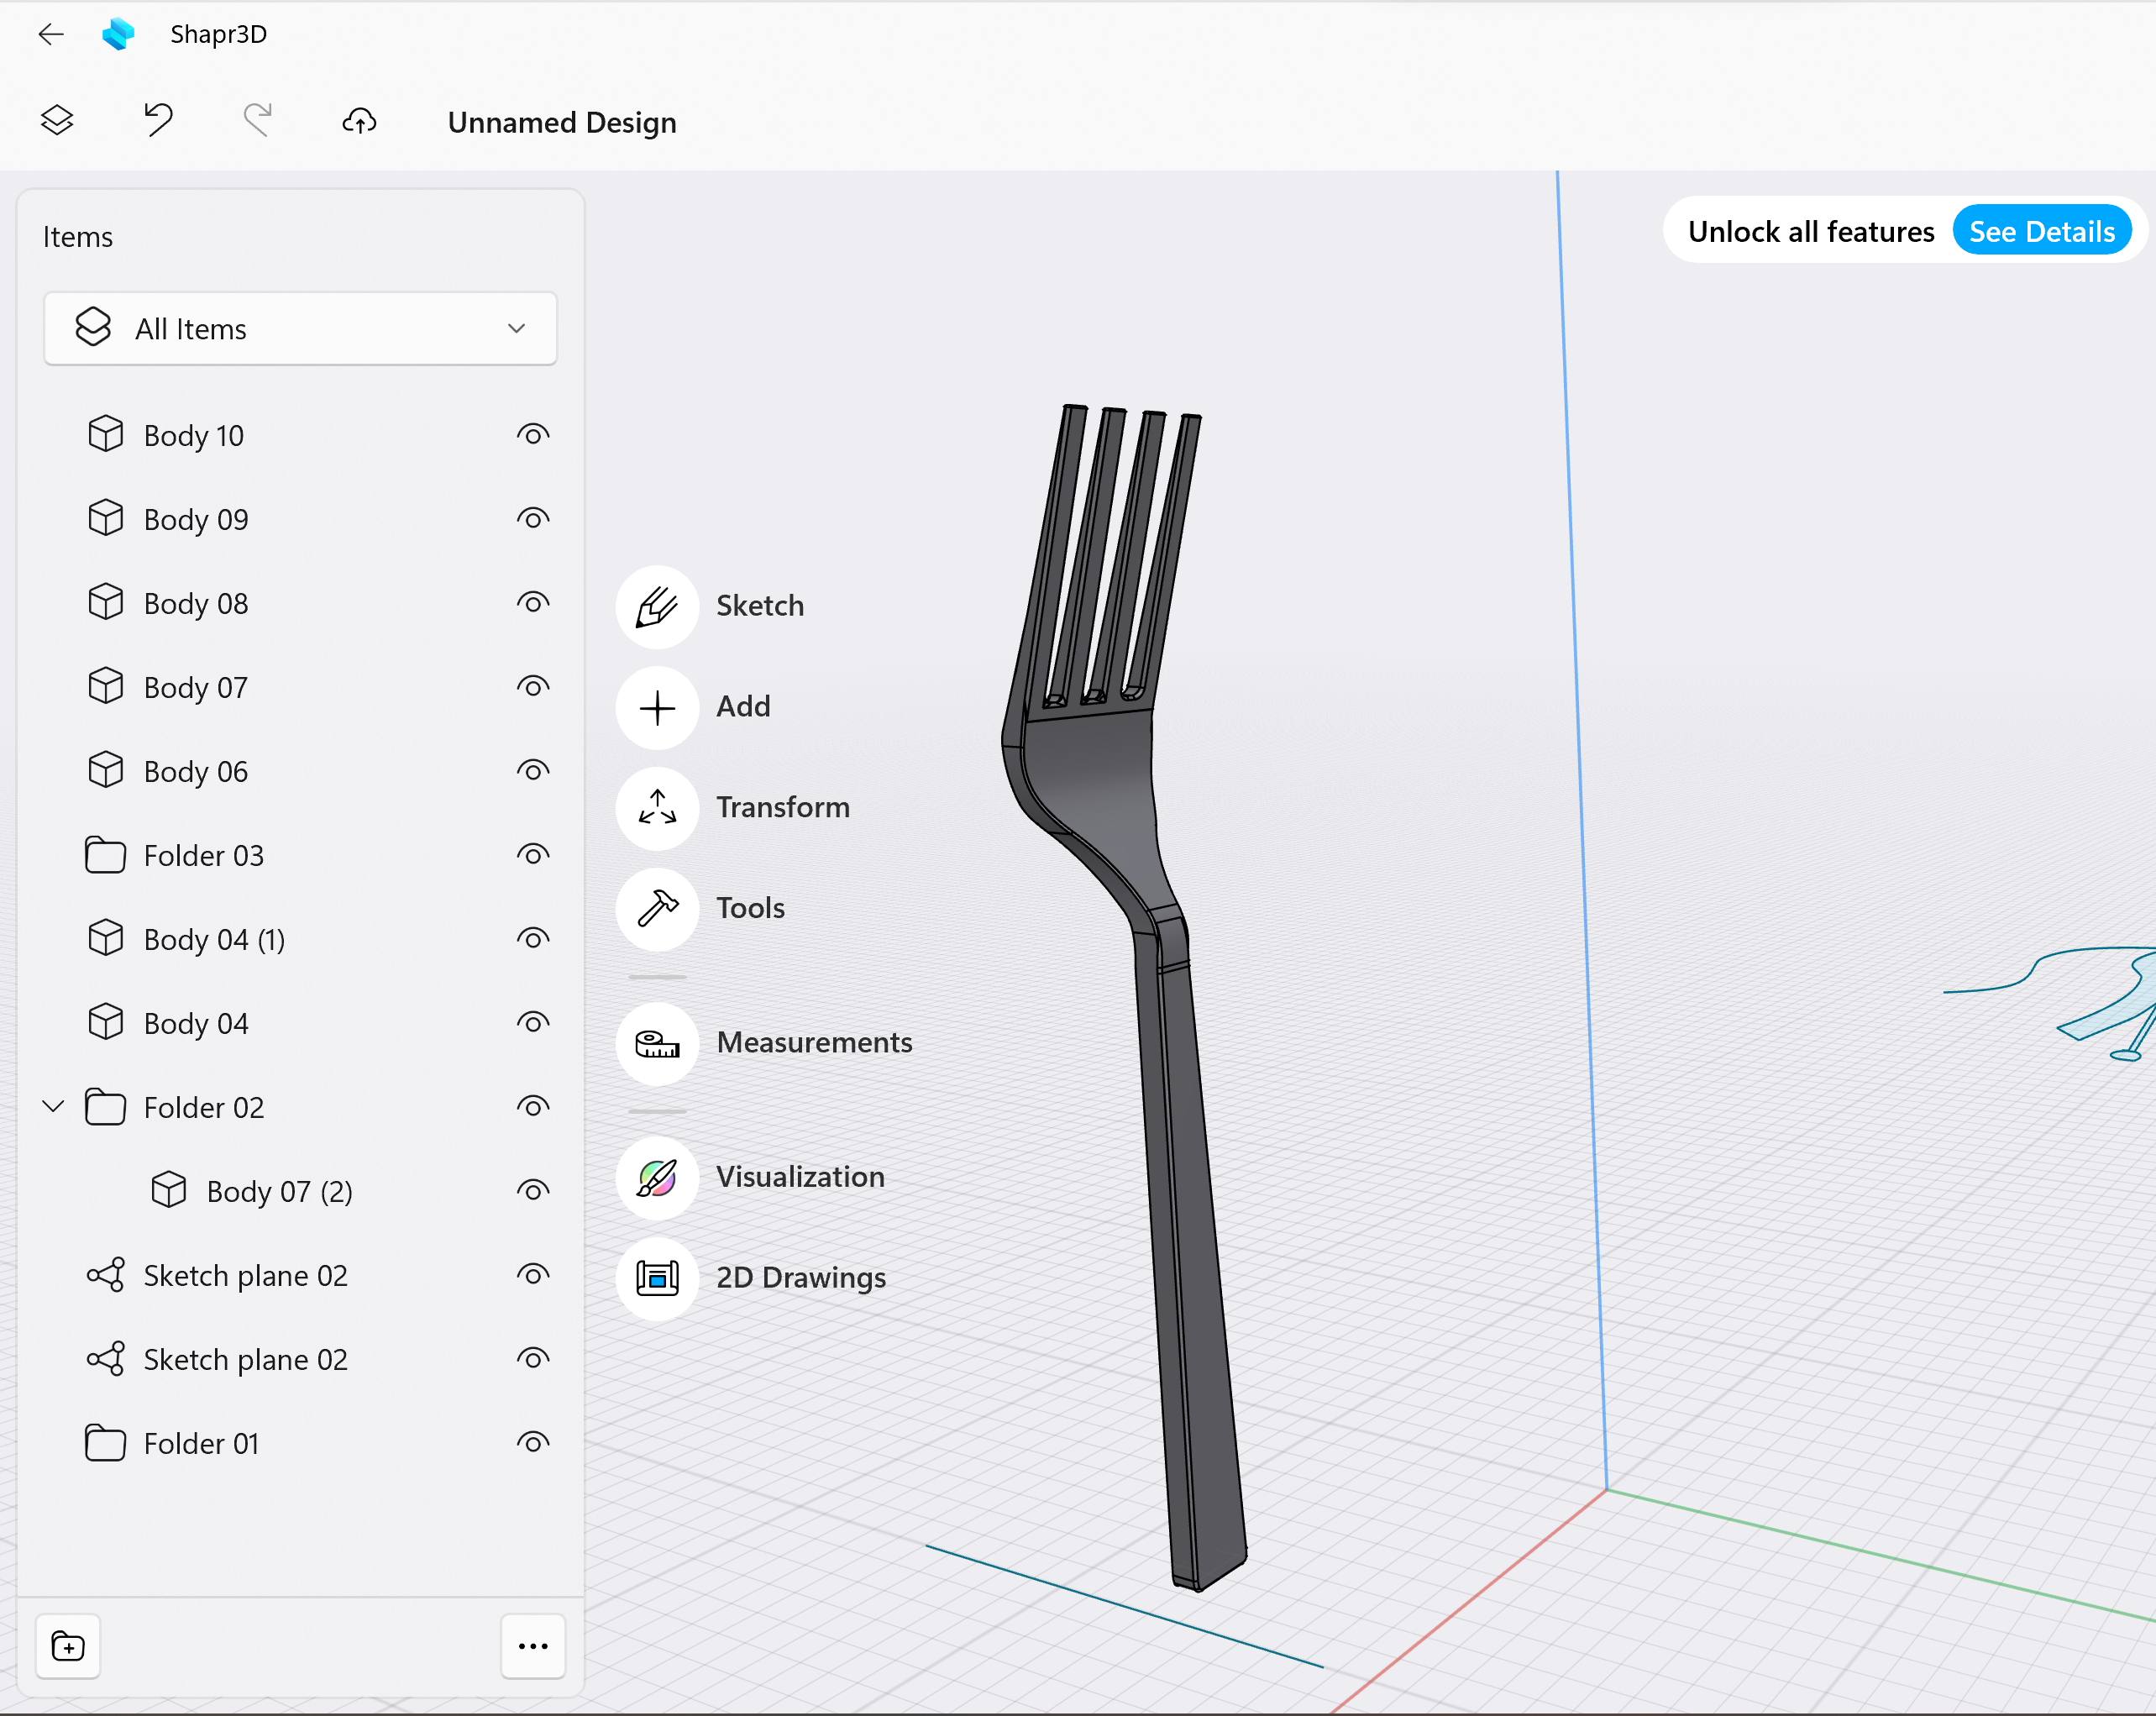Open the Measurements tool

point(657,1043)
